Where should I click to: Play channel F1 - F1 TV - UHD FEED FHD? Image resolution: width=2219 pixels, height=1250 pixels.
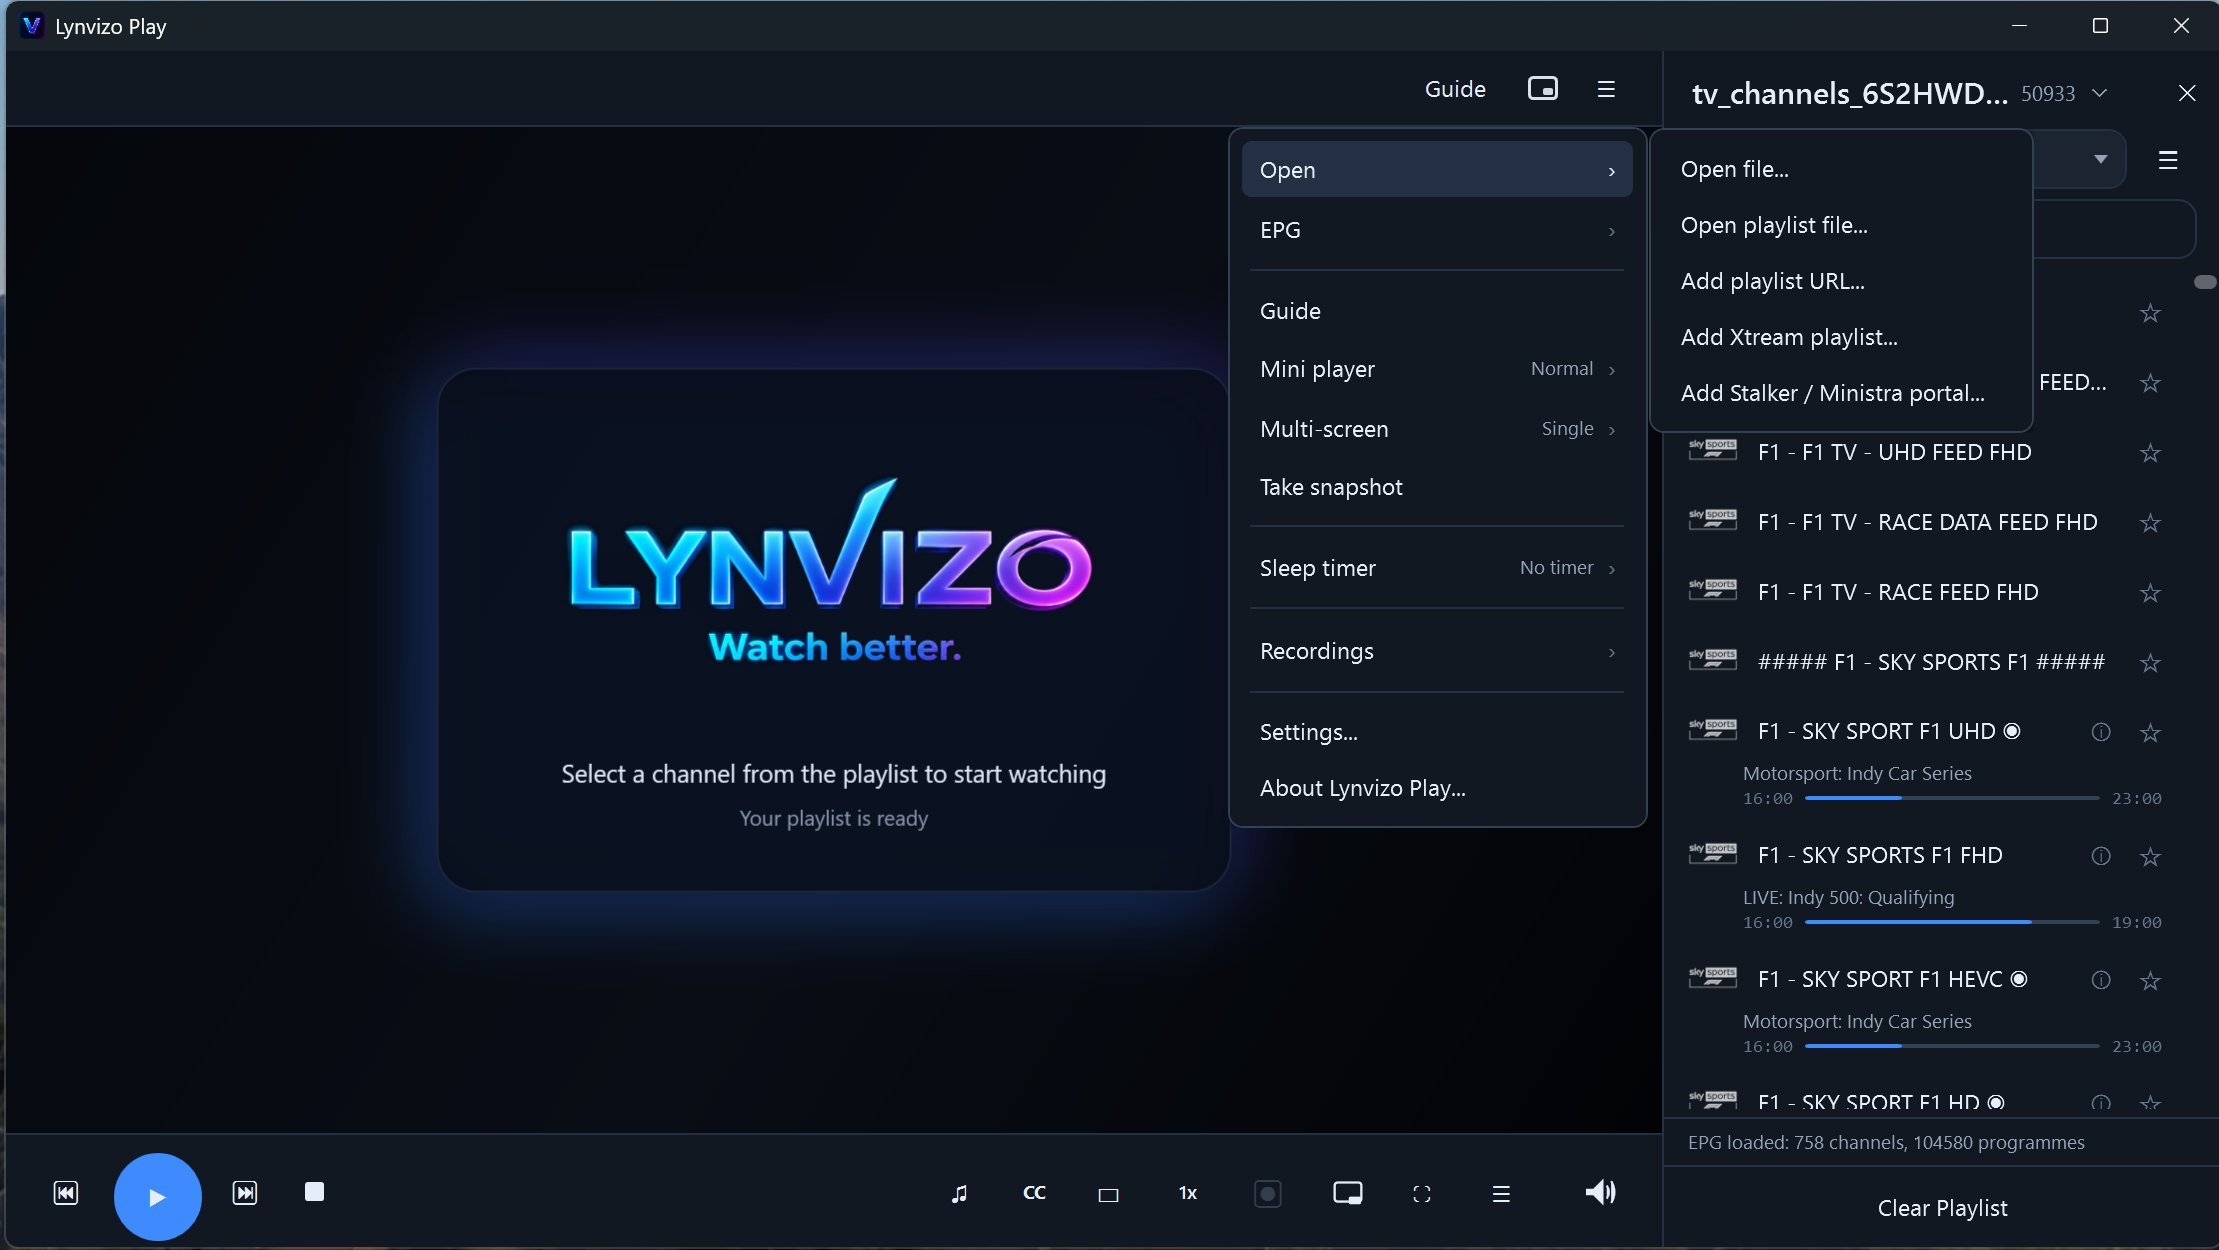coord(1894,452)
